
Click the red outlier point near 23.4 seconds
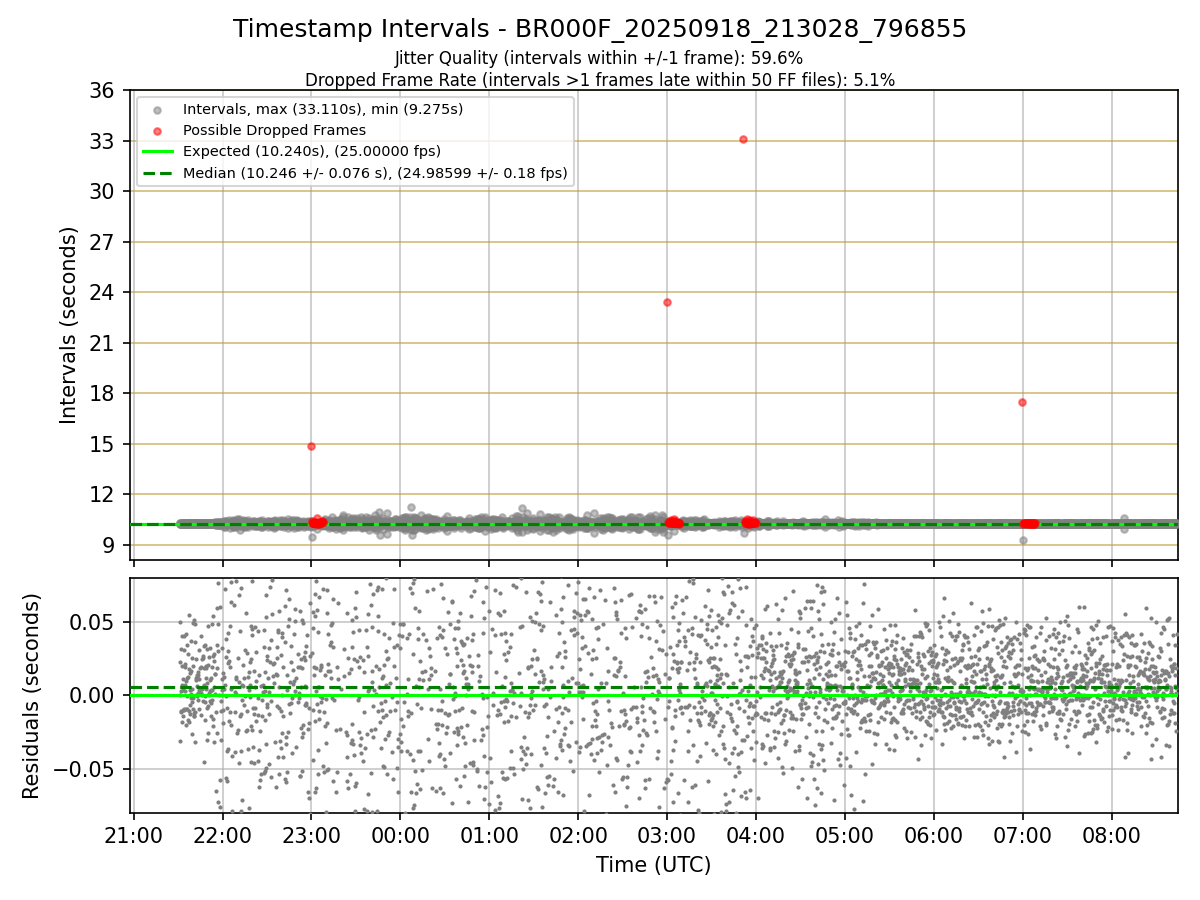(x=667, y=302)
